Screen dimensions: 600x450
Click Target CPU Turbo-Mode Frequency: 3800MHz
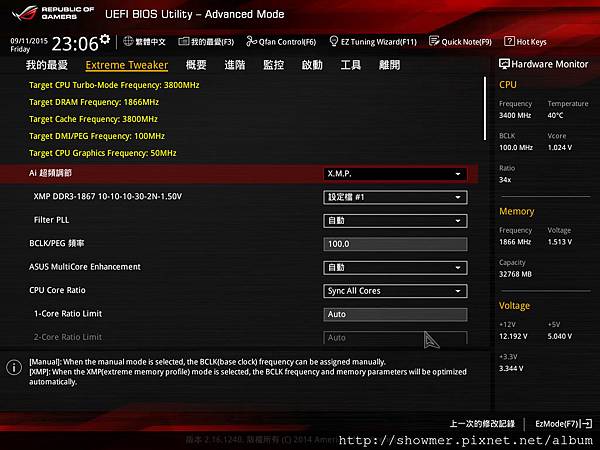[x=114, y=85]
